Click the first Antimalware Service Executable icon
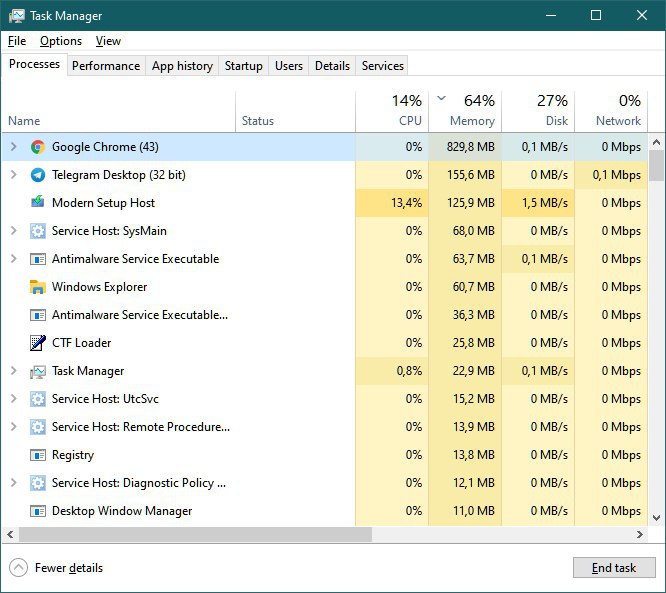Screen dimensions: 666x593 tap(38, 259)
